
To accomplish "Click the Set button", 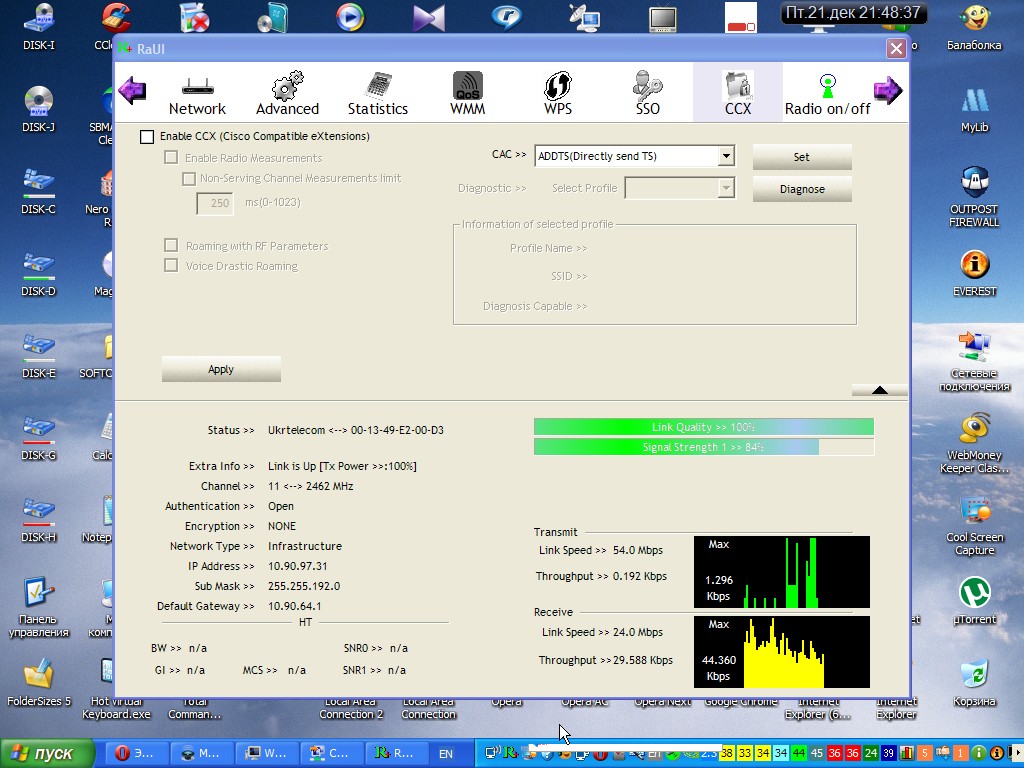I will pyautogui.click(x=802, y=157).
